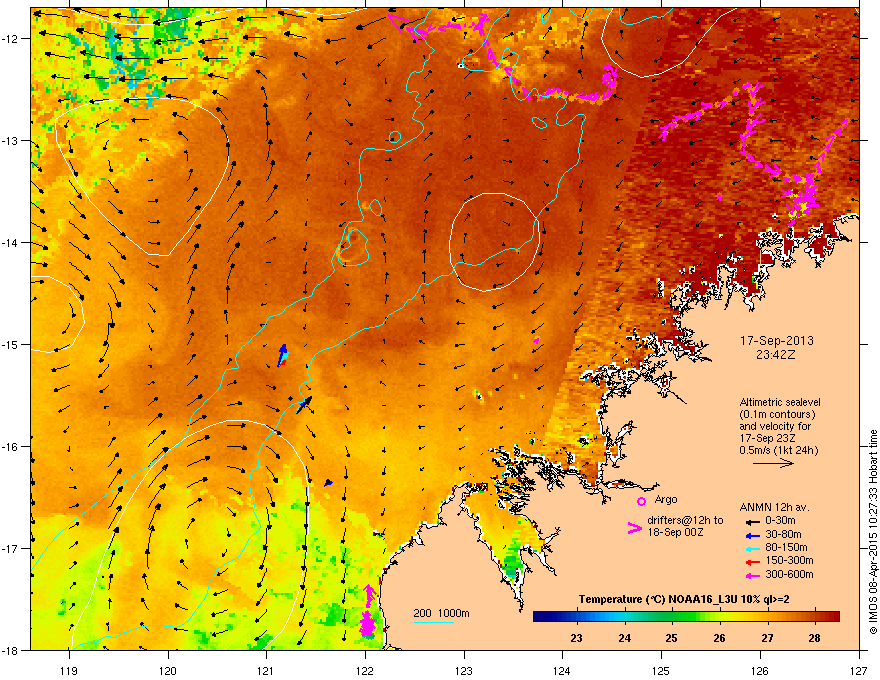Click the 0.5m/s velocity scale arrow

[773, 463]
